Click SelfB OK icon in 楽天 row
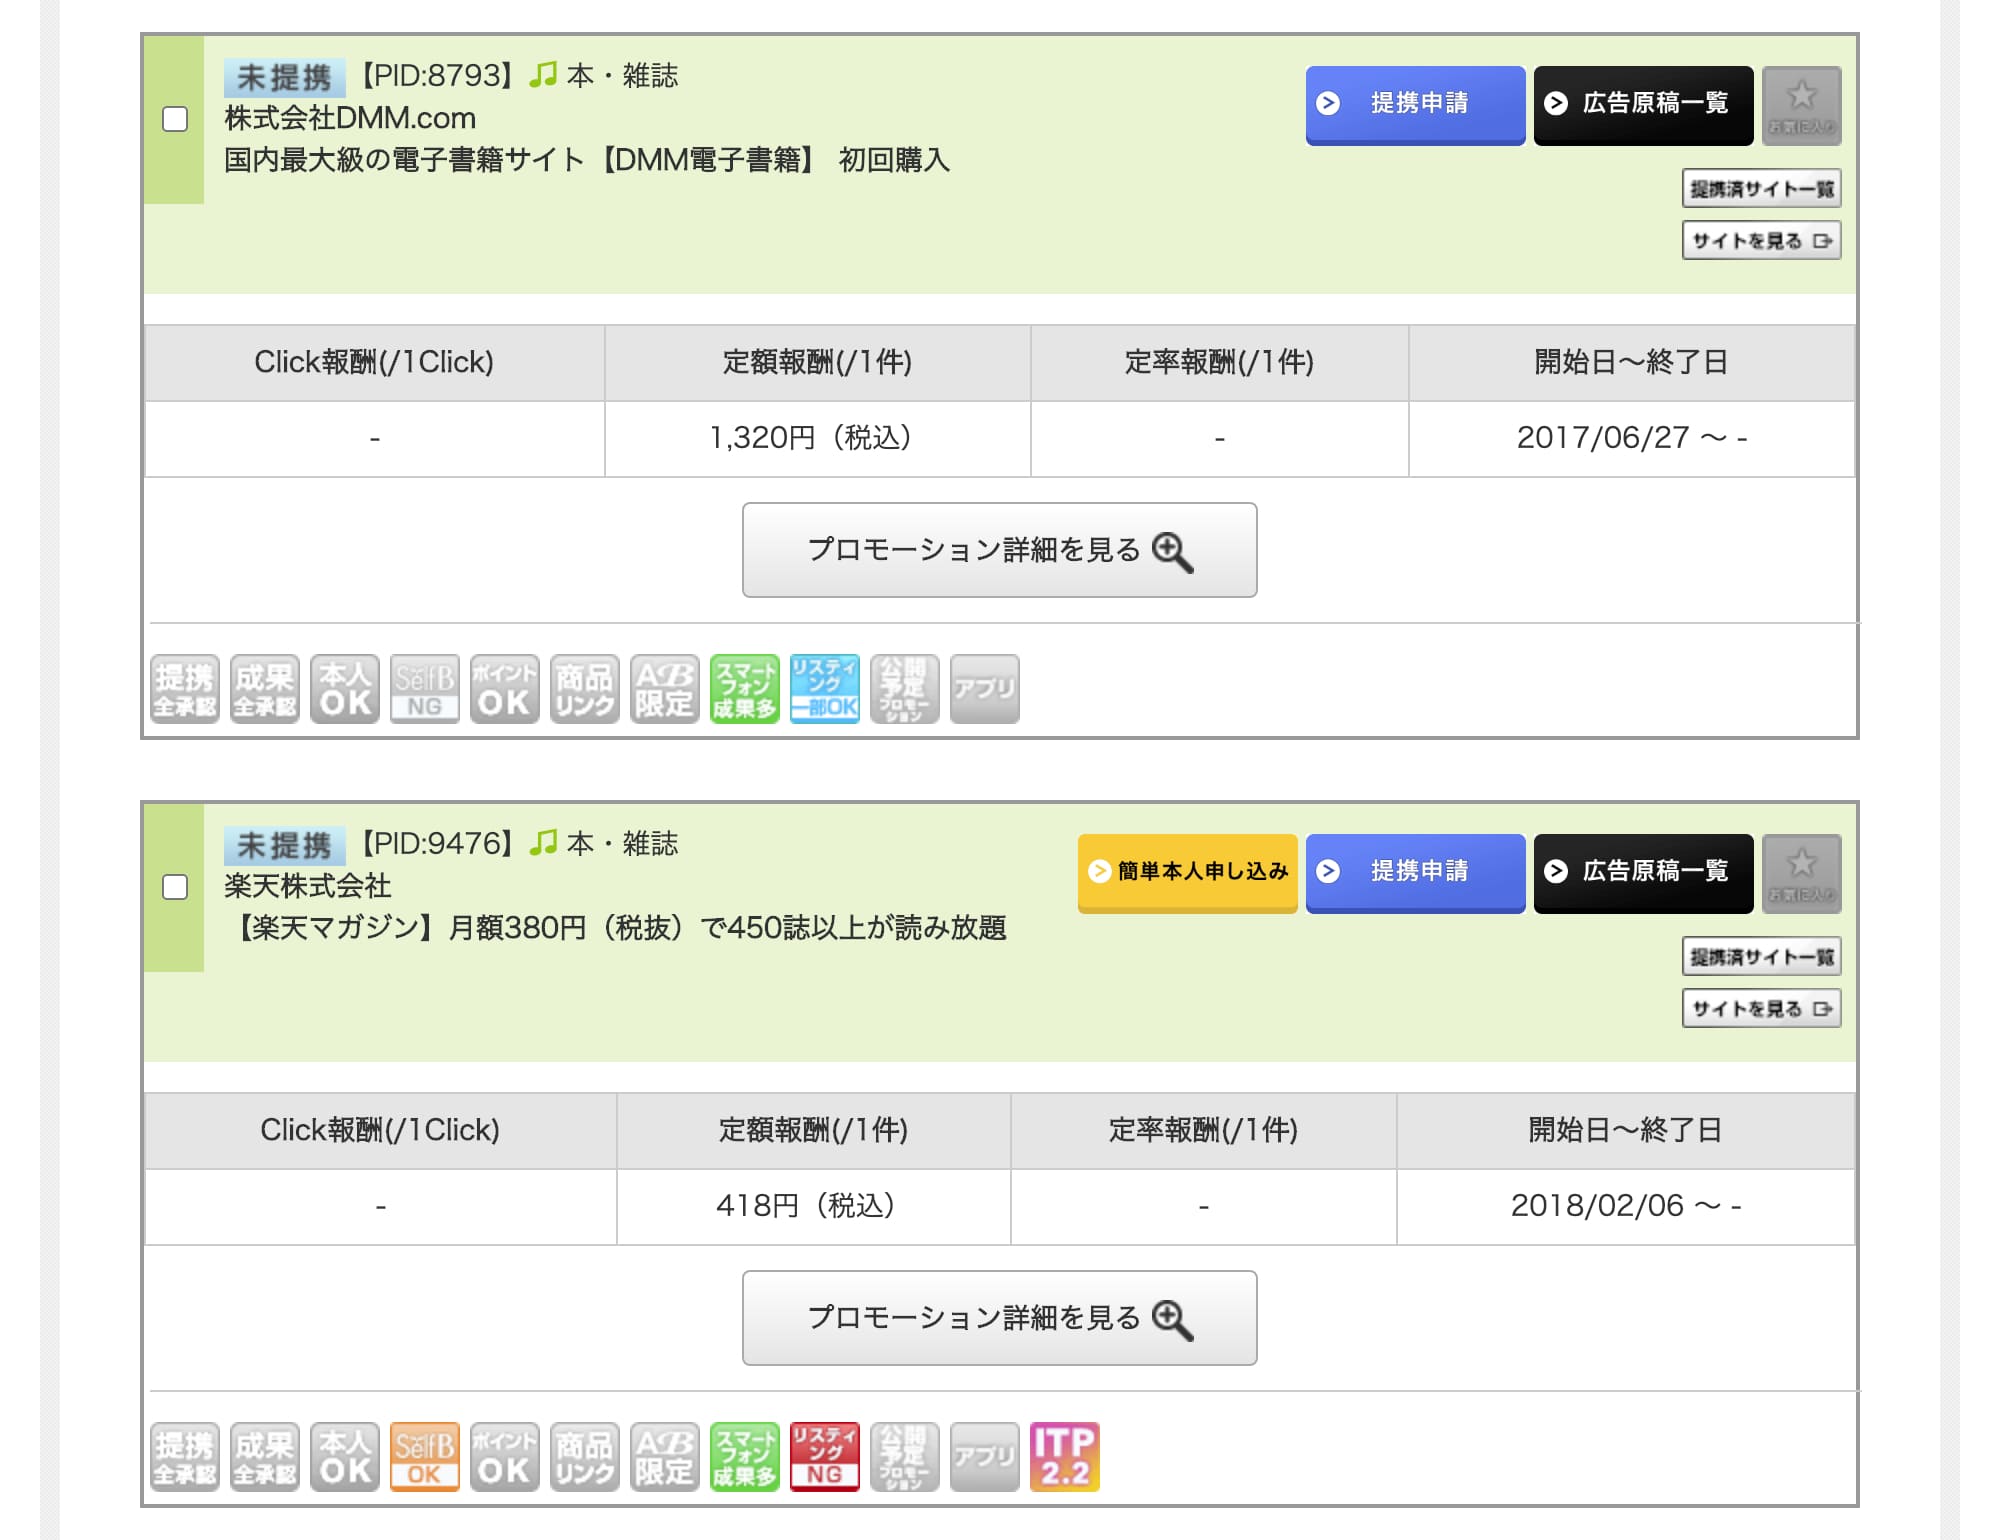 point(425,1457)
